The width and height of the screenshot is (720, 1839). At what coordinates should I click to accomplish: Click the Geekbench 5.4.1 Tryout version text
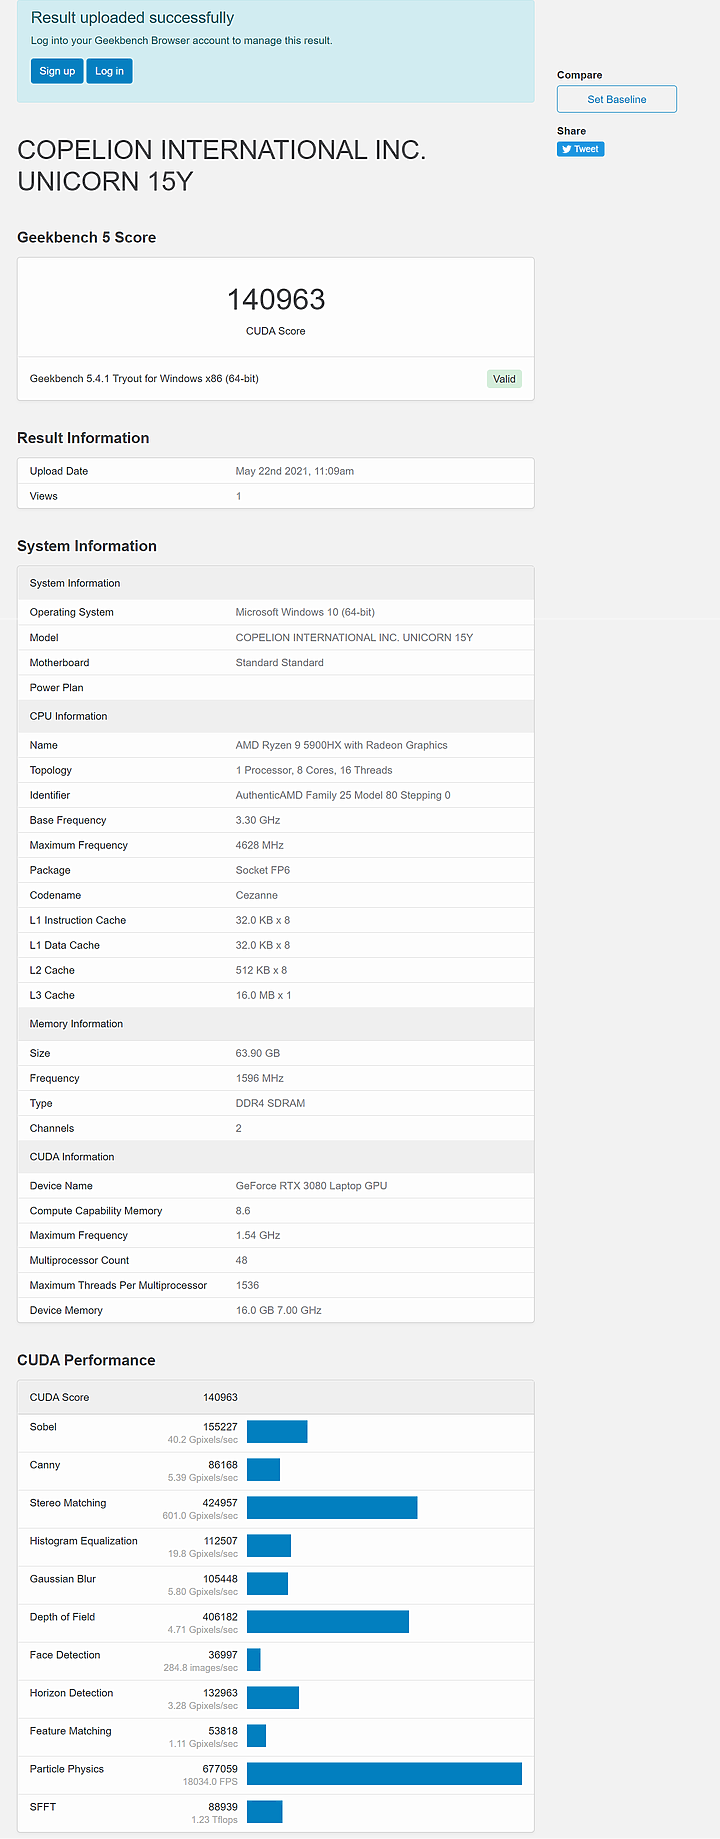click(x=144, y=379)
